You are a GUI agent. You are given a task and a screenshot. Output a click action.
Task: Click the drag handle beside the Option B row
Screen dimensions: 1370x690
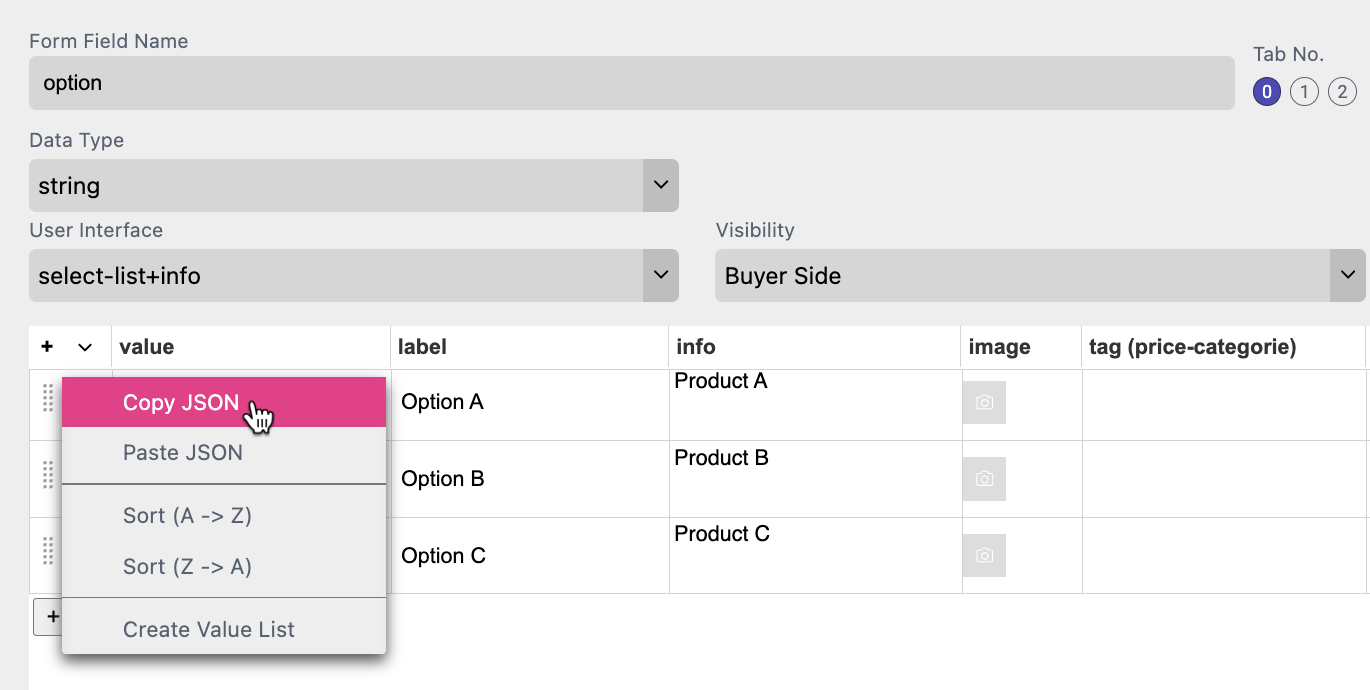coord(47,478)
